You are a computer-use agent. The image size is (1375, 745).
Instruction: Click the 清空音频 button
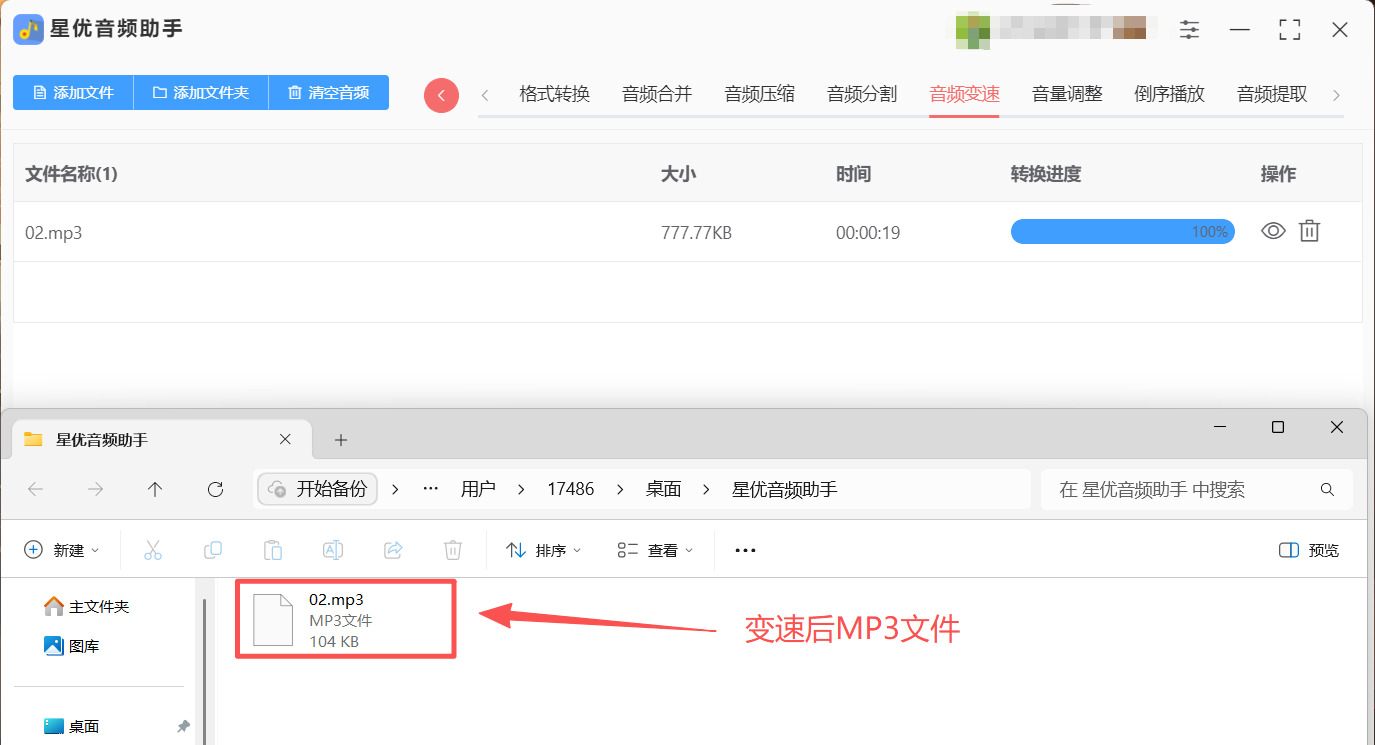point(329,92)
